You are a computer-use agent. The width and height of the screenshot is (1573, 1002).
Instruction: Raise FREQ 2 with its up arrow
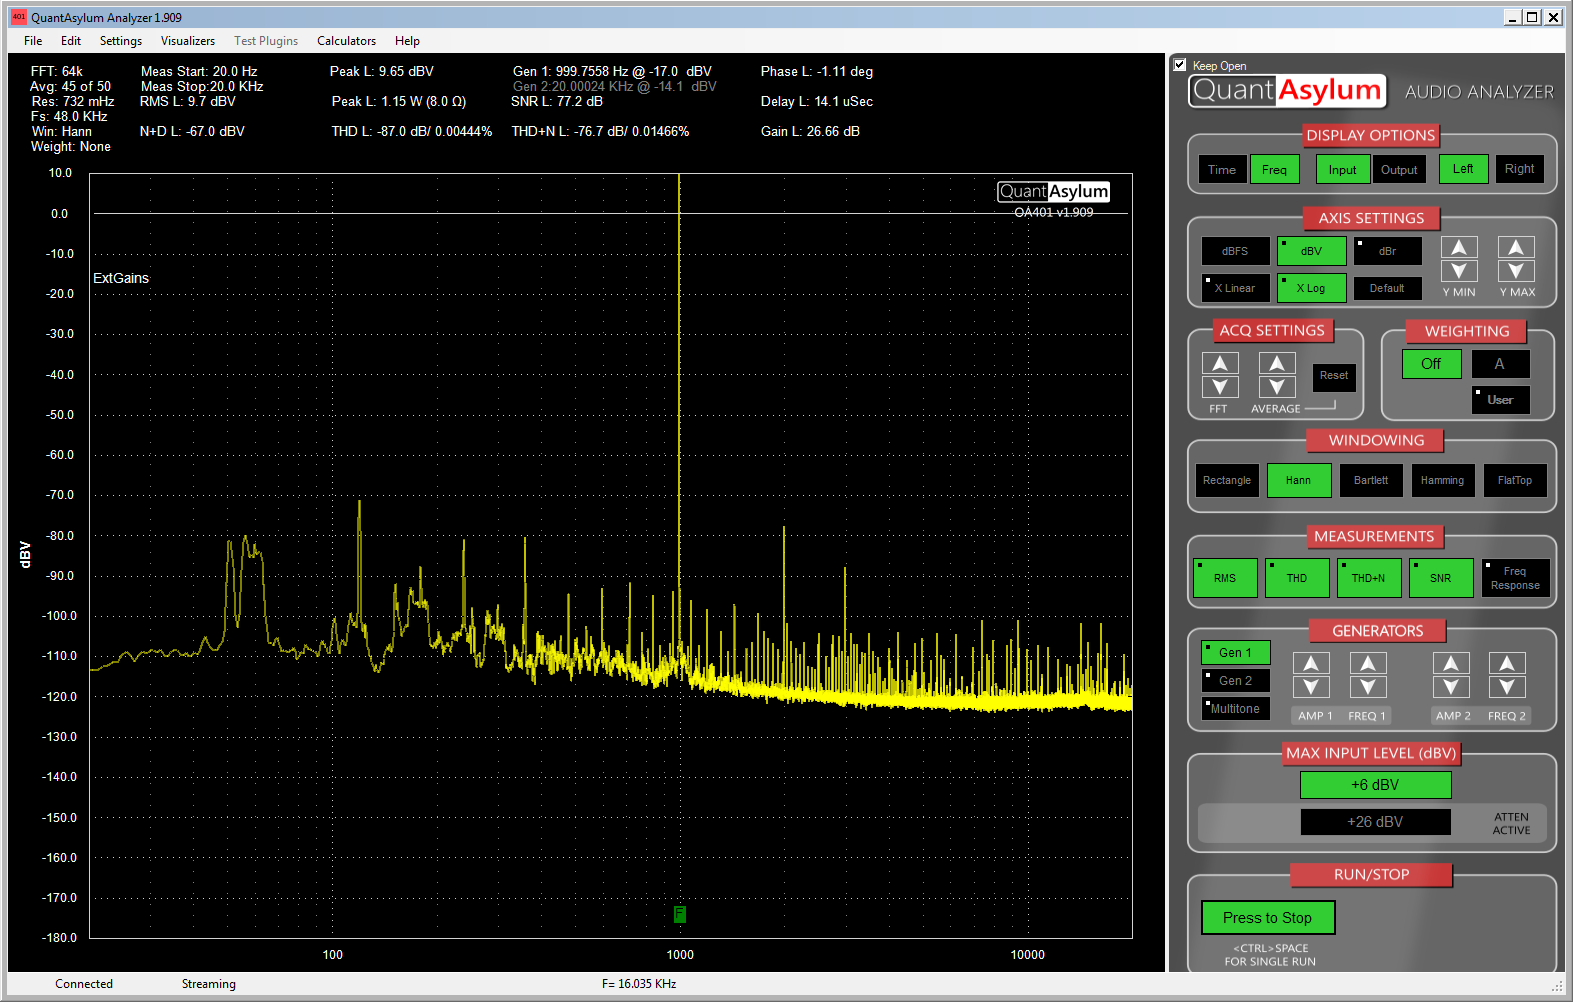click(x=1507, y=663)
